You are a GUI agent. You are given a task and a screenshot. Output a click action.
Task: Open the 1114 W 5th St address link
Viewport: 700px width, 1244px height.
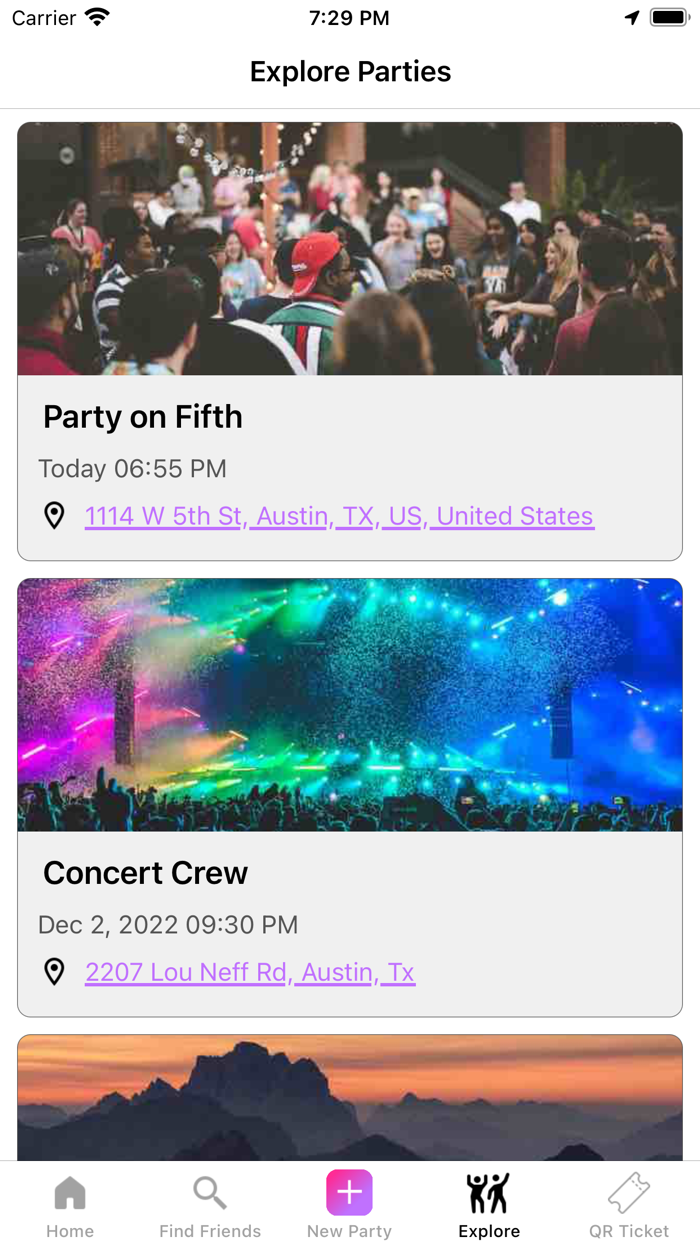pos(339,516)
